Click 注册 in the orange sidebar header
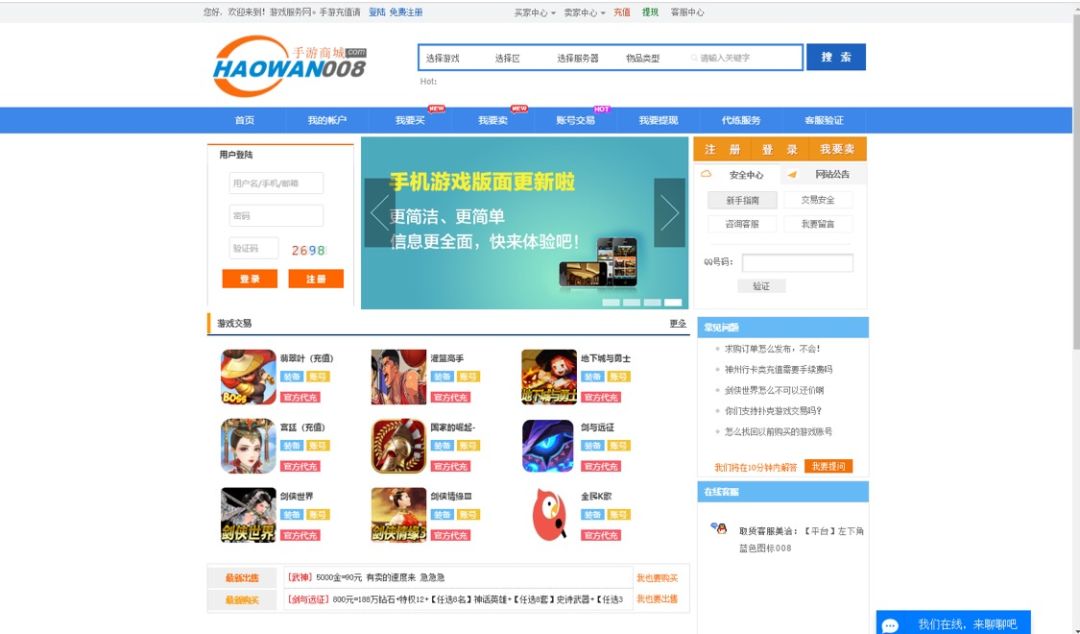 coord(723,150)
